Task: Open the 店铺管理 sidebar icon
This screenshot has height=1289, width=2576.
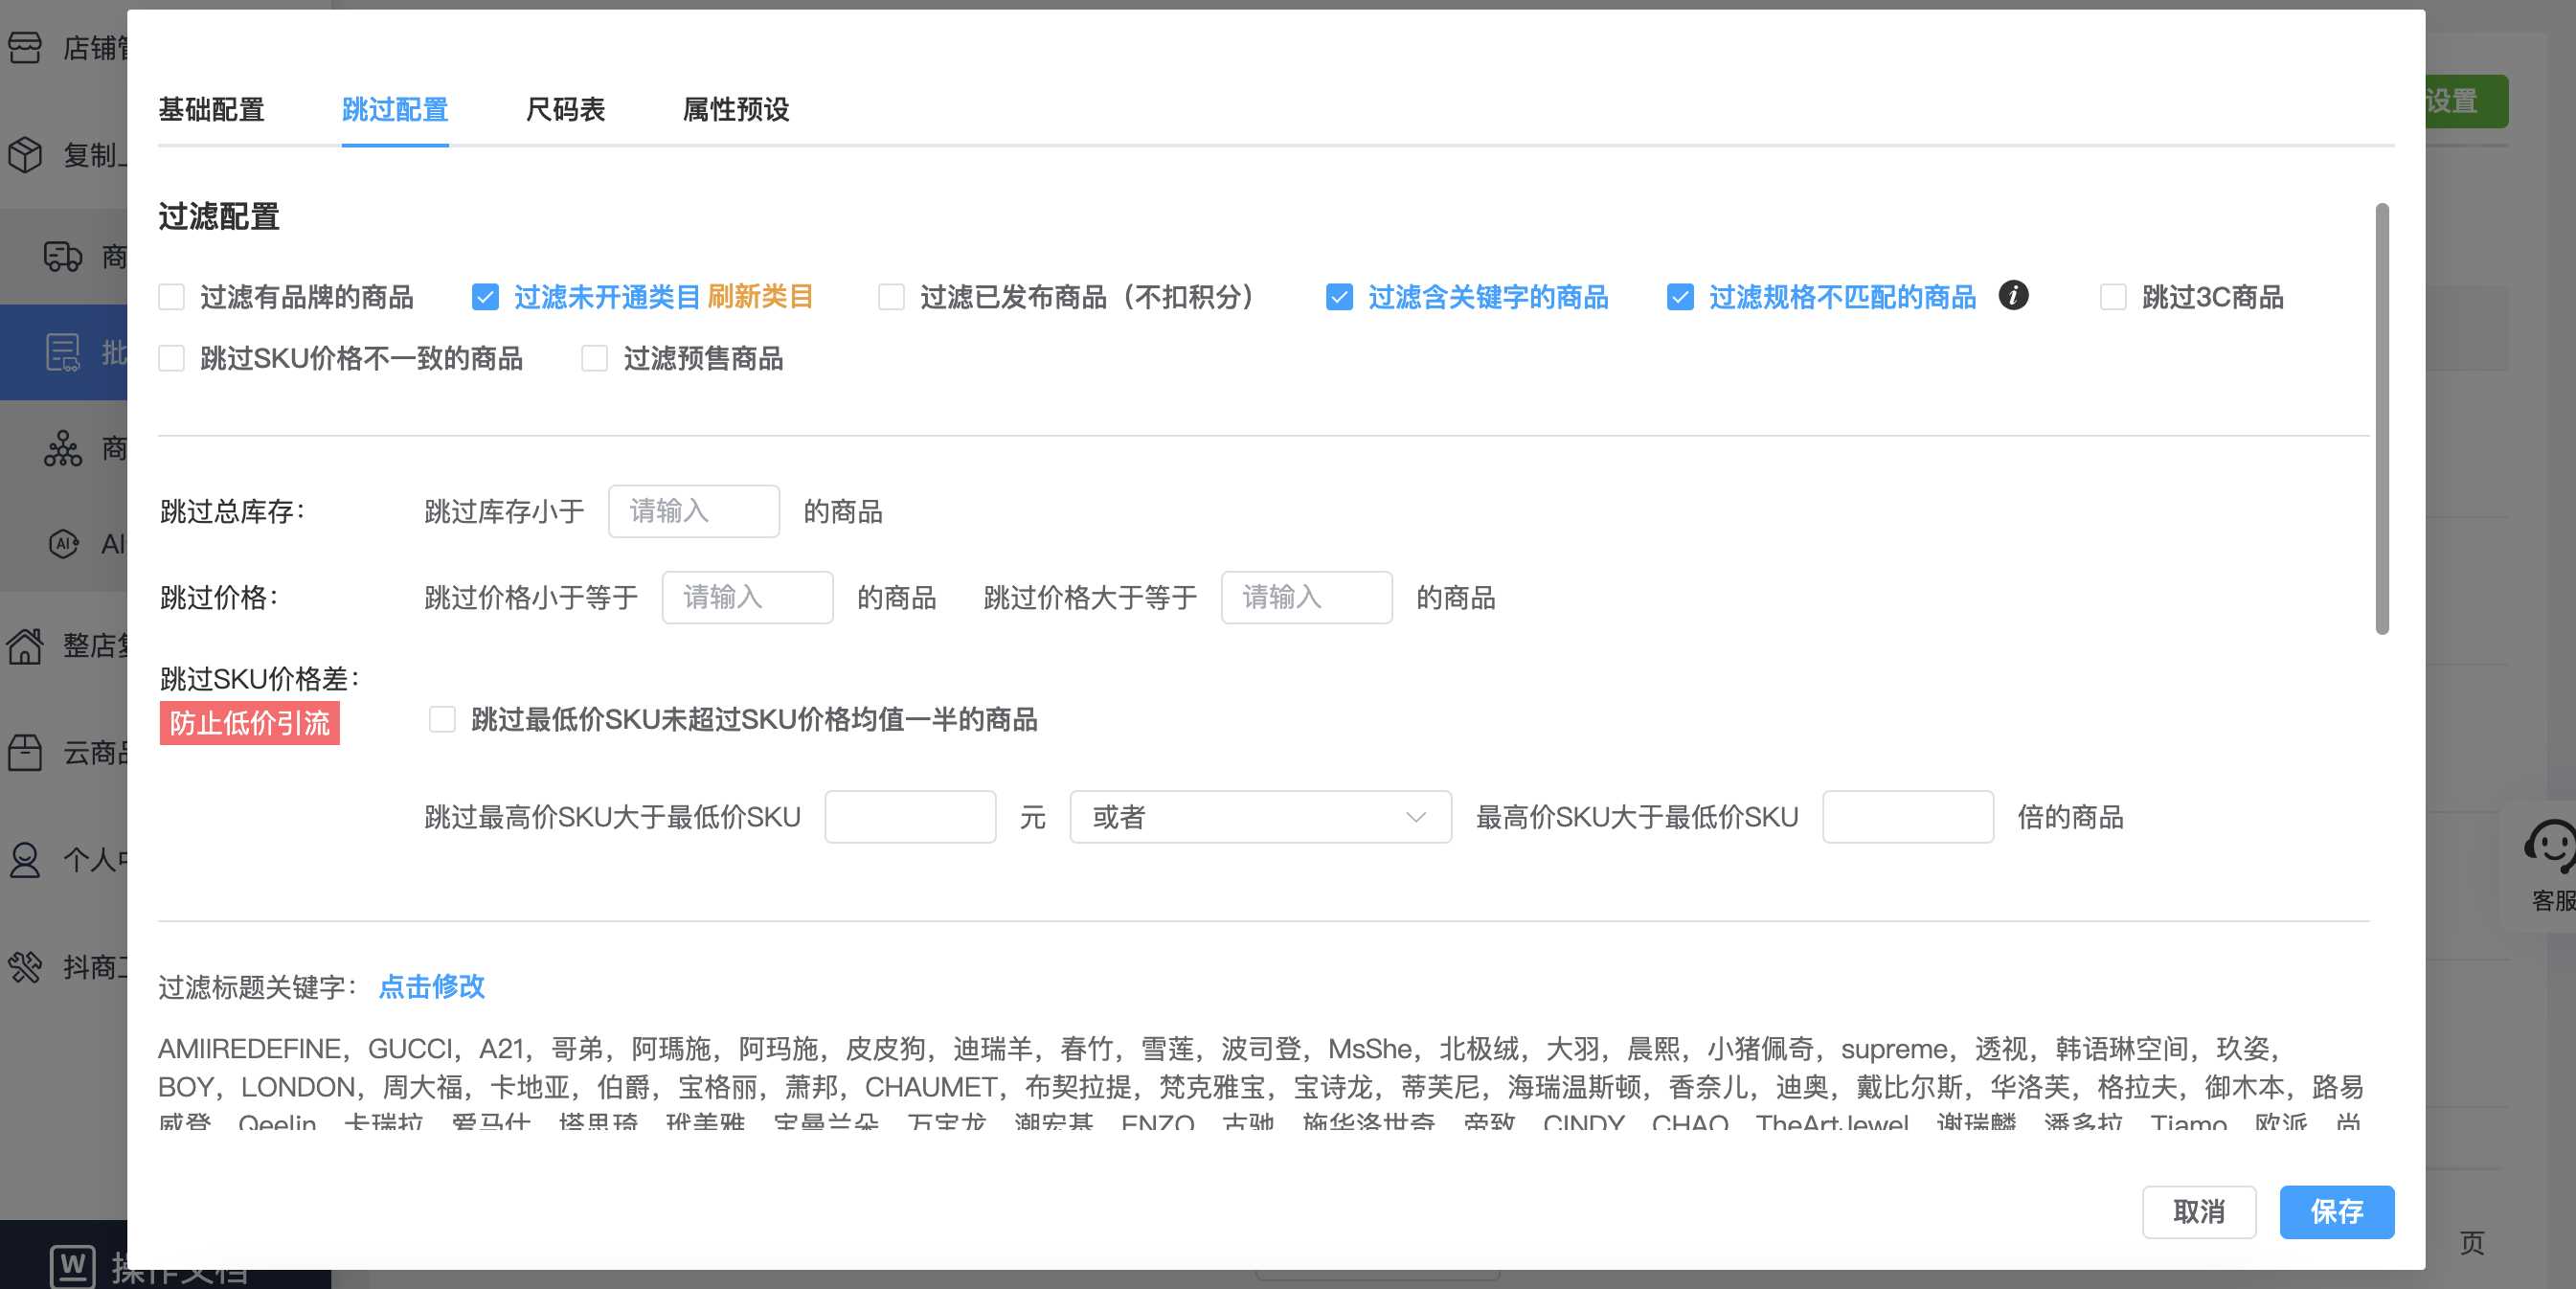Action: (x=24, y=47)
